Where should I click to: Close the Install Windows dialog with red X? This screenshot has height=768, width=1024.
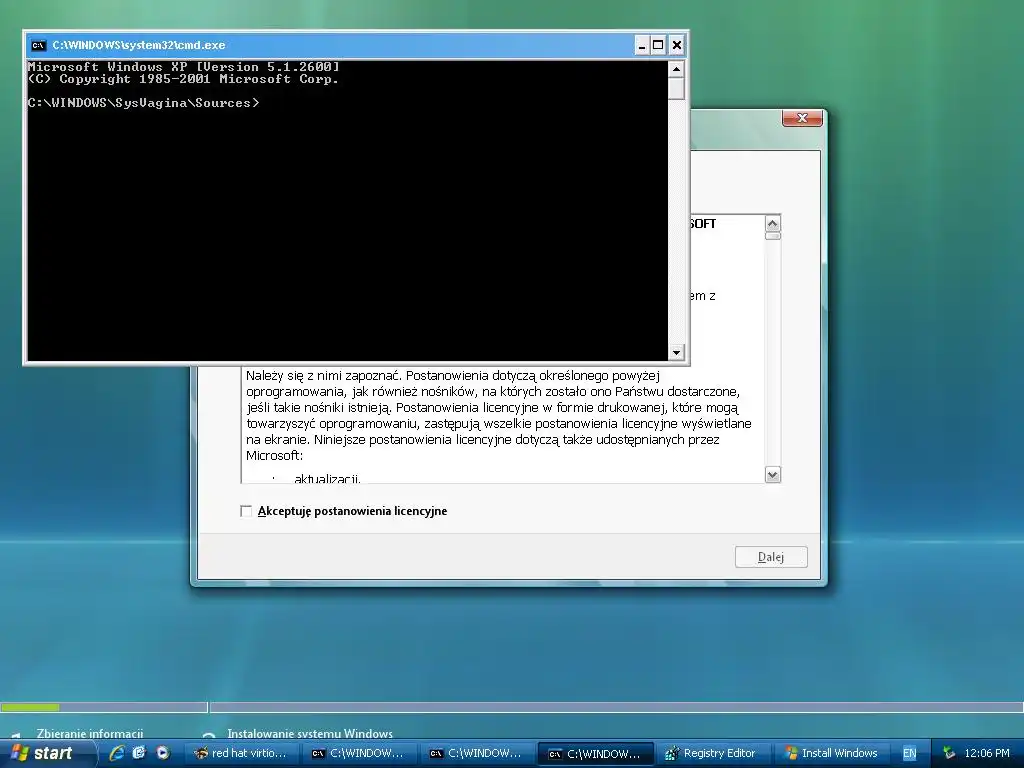click(802, 118)
